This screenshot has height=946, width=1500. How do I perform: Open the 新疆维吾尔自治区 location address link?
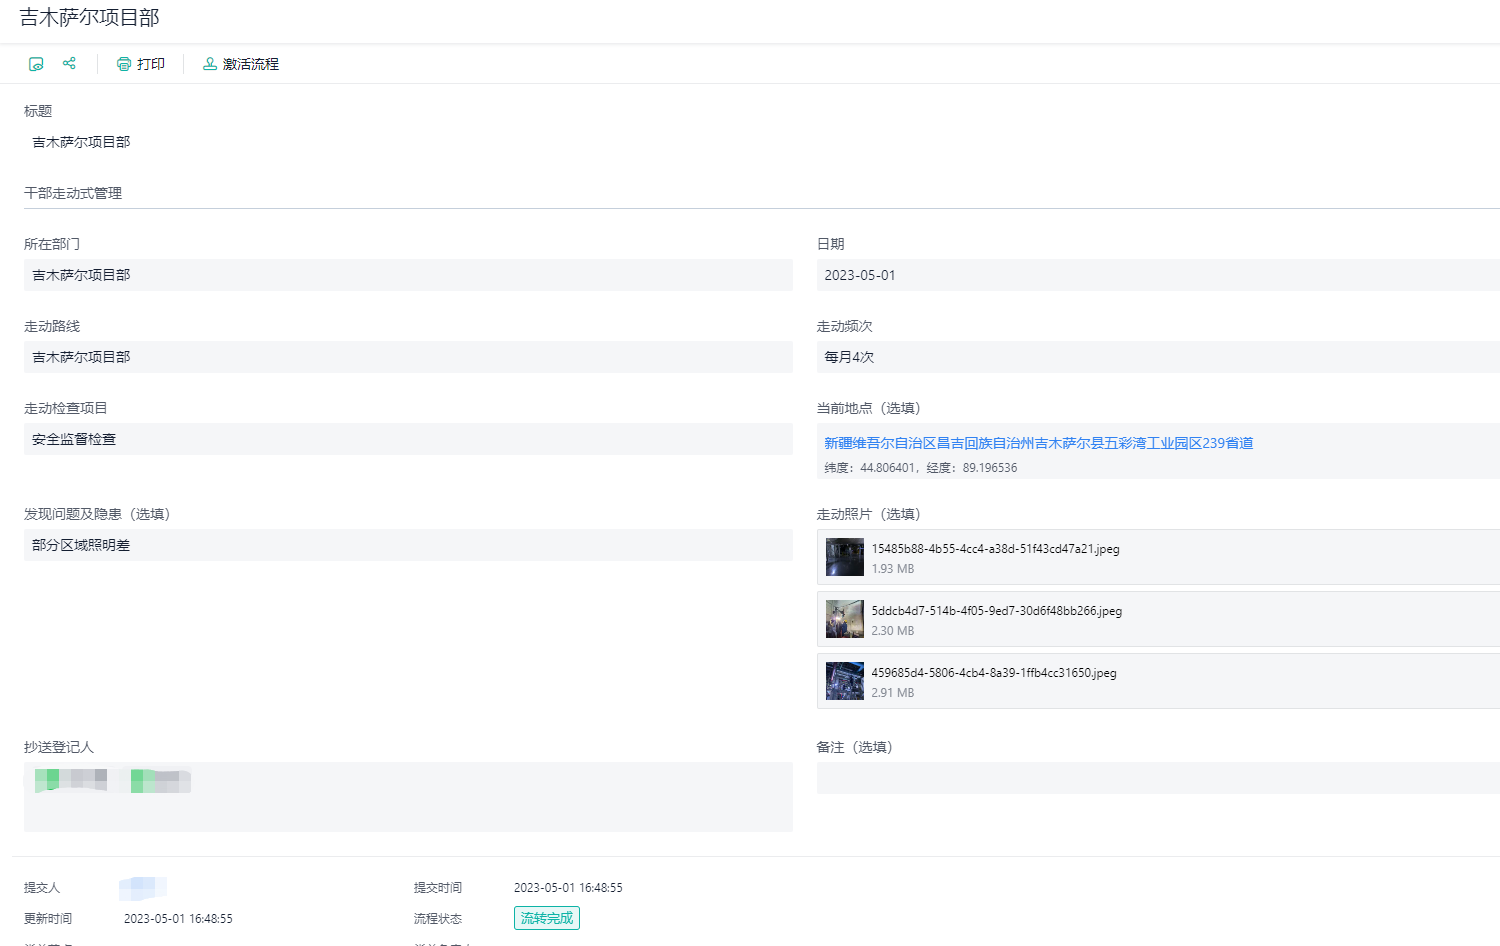point(1038,443)
